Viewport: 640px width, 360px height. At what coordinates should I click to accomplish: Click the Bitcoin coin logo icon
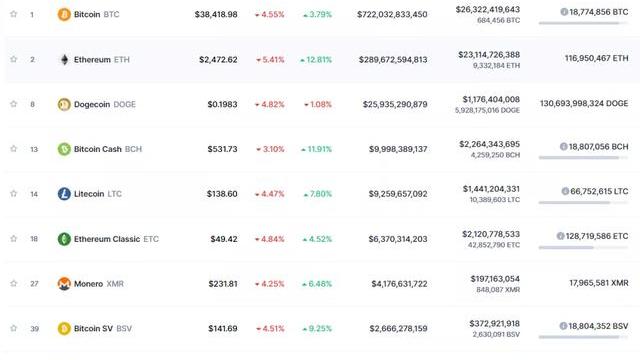[64, 15]
